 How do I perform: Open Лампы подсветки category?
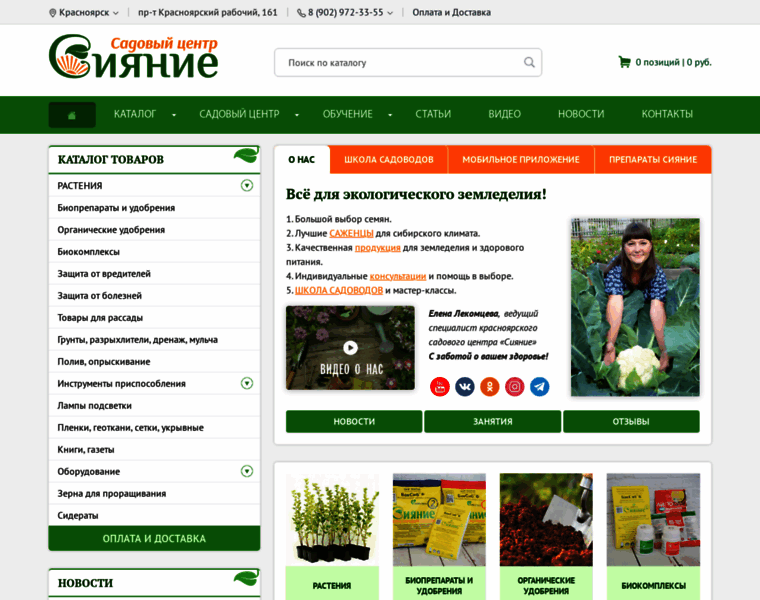(x=154, y=406)
